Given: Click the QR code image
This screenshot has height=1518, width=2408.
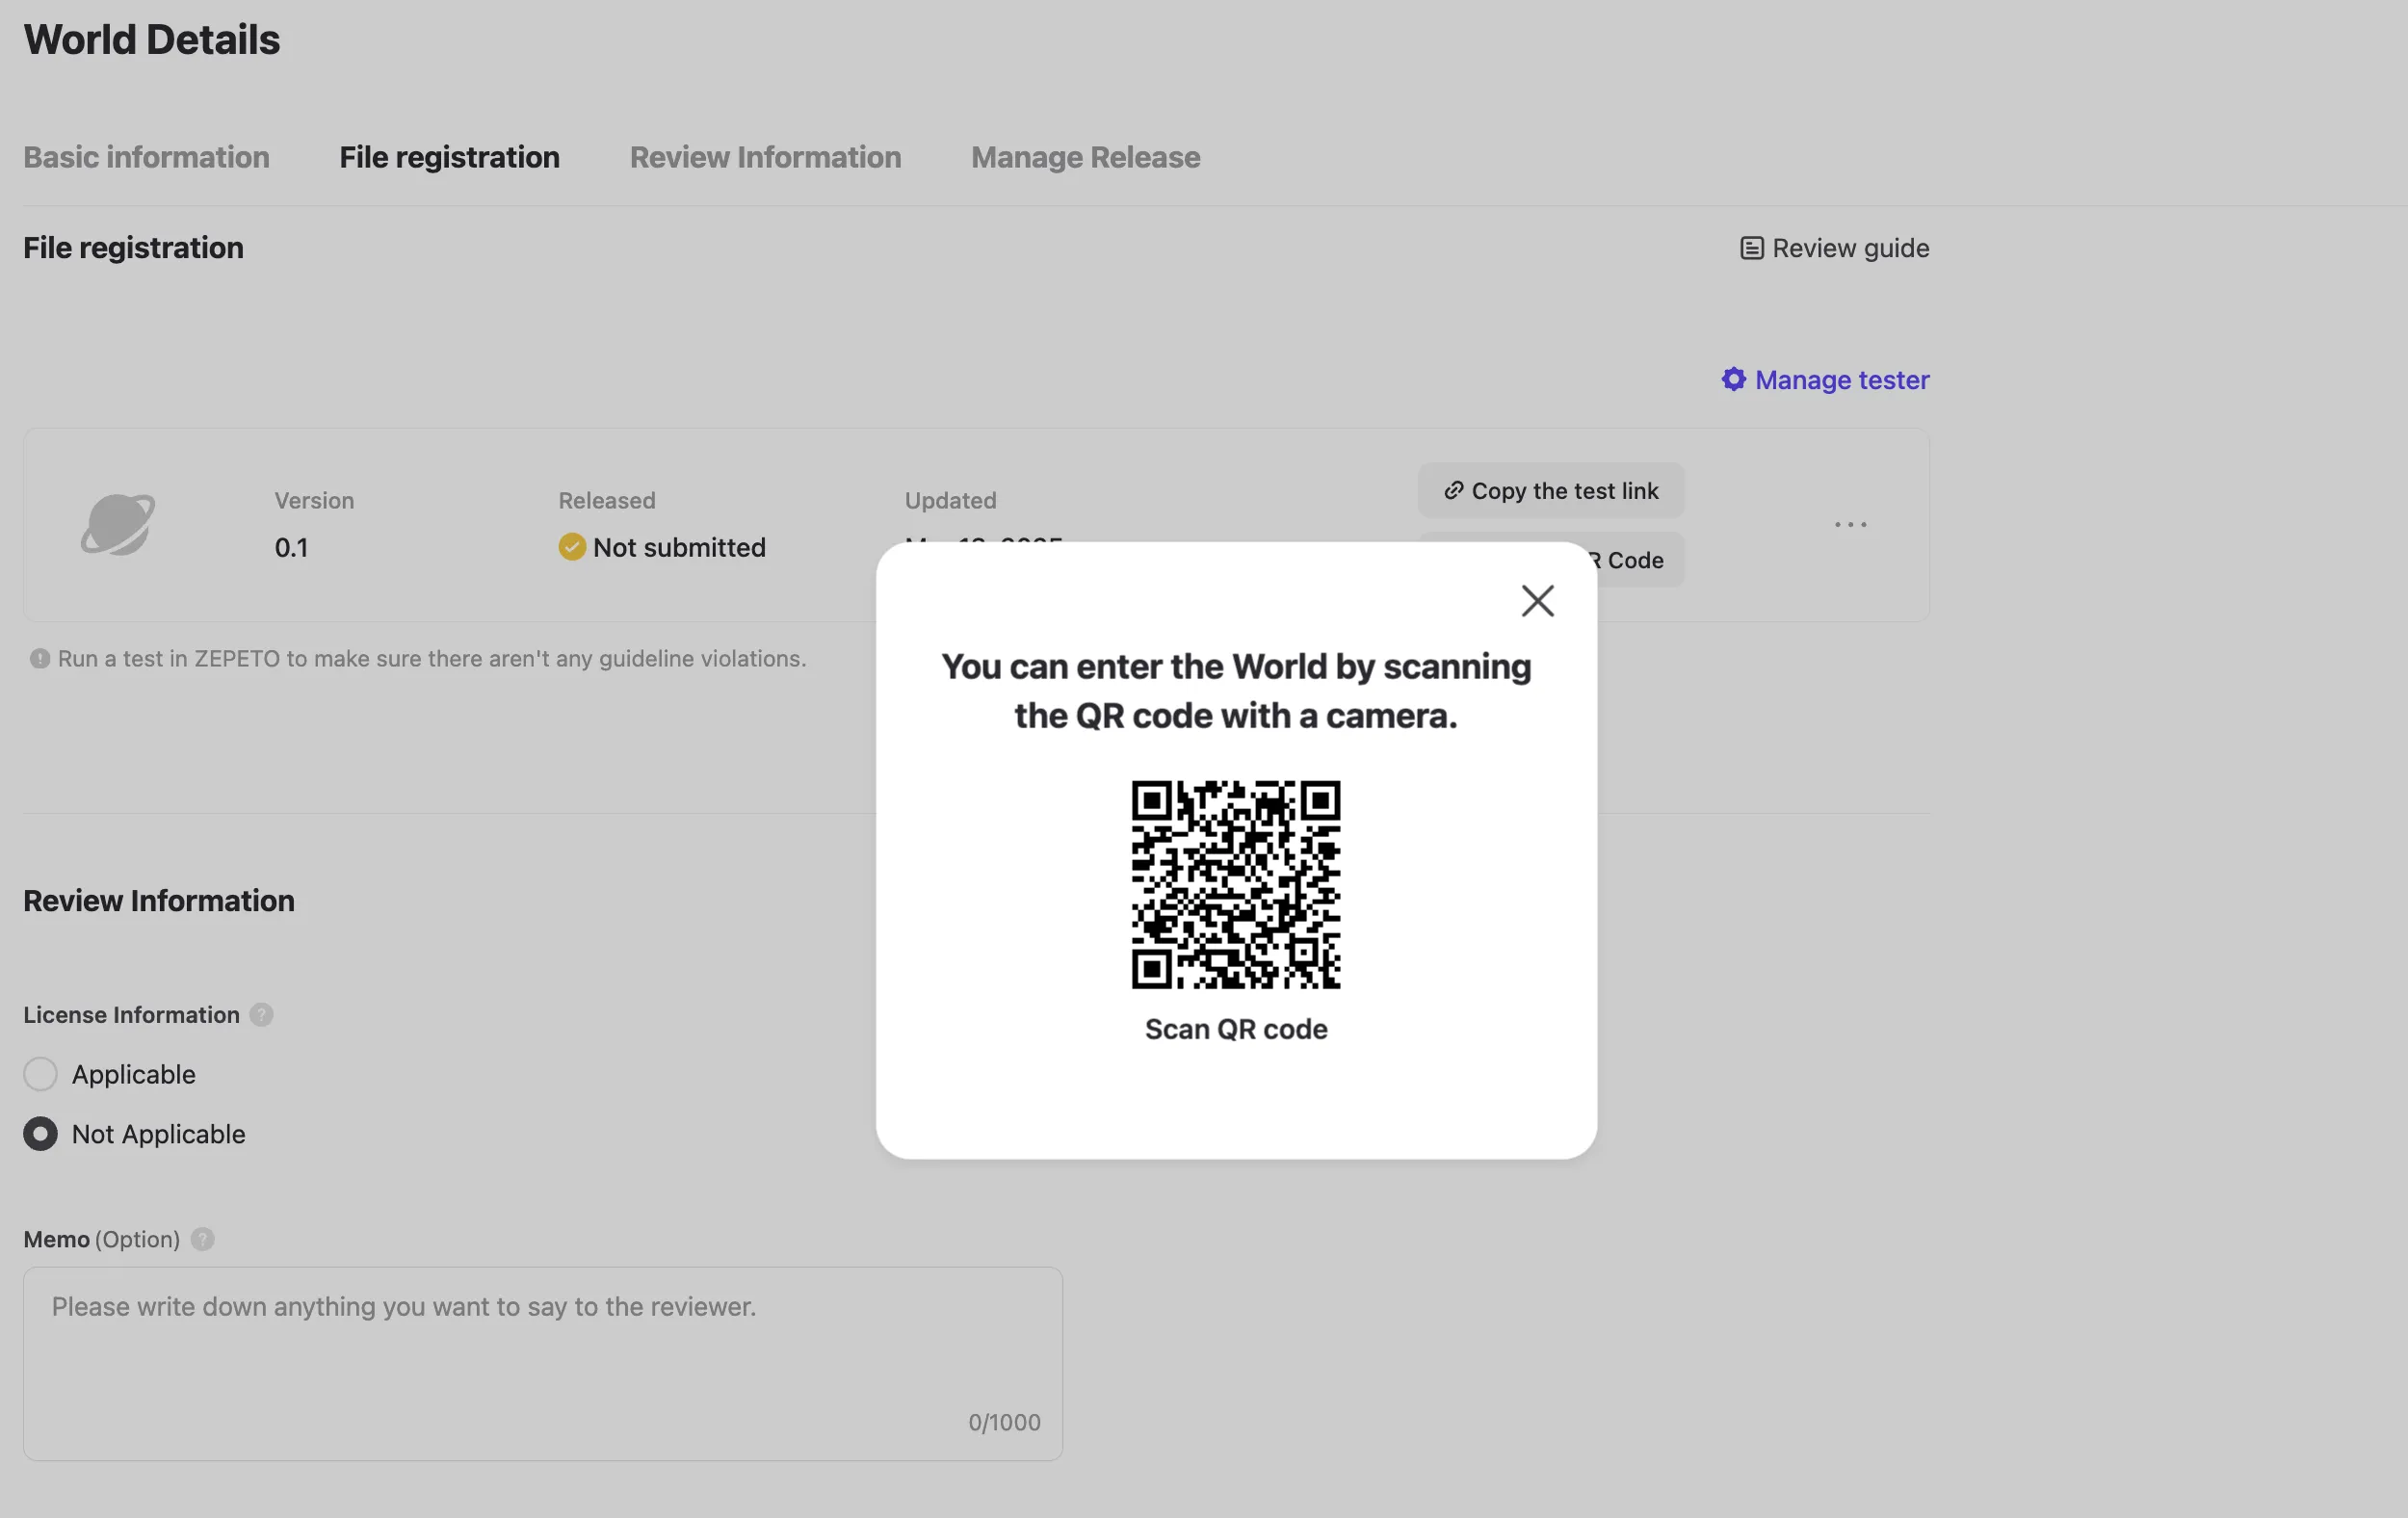Looking at the screenshot, I should click(x=1236, y=884).
